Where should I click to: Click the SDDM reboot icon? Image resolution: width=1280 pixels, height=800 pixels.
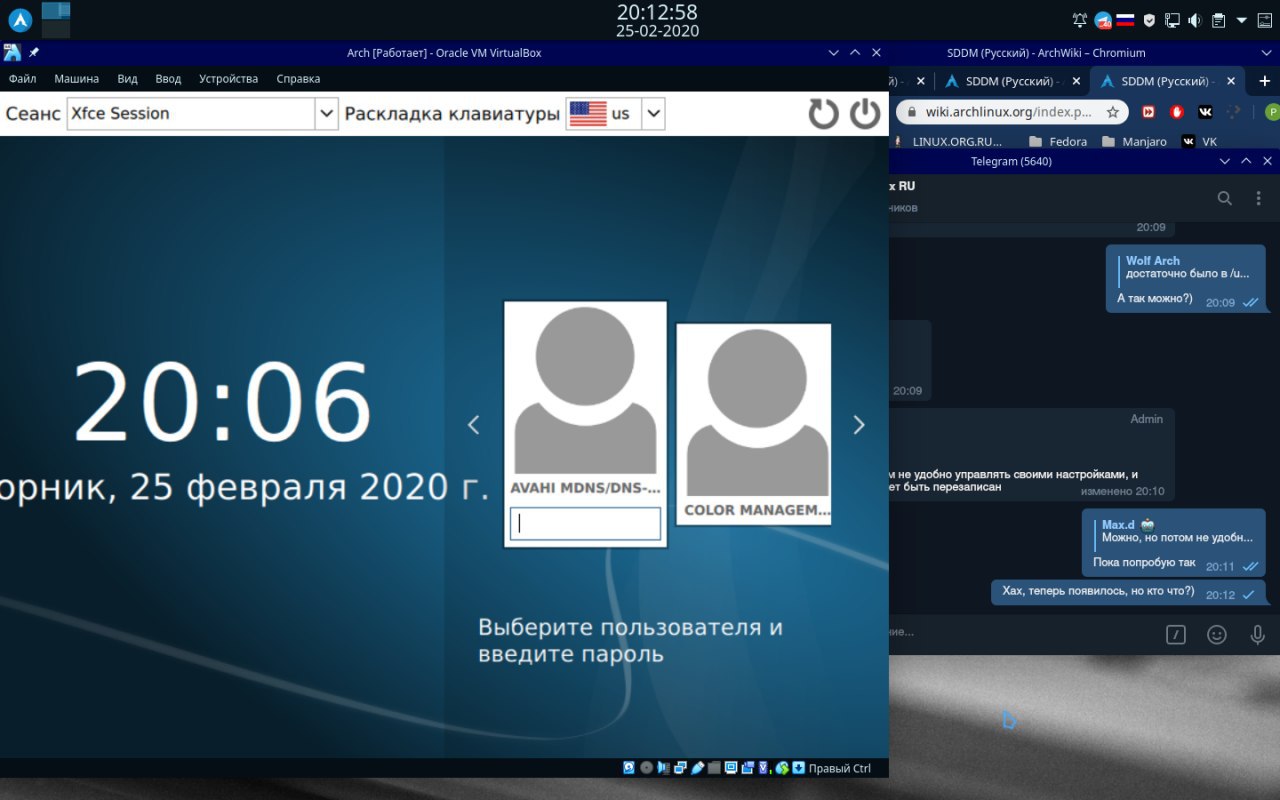tap(824, 114)
